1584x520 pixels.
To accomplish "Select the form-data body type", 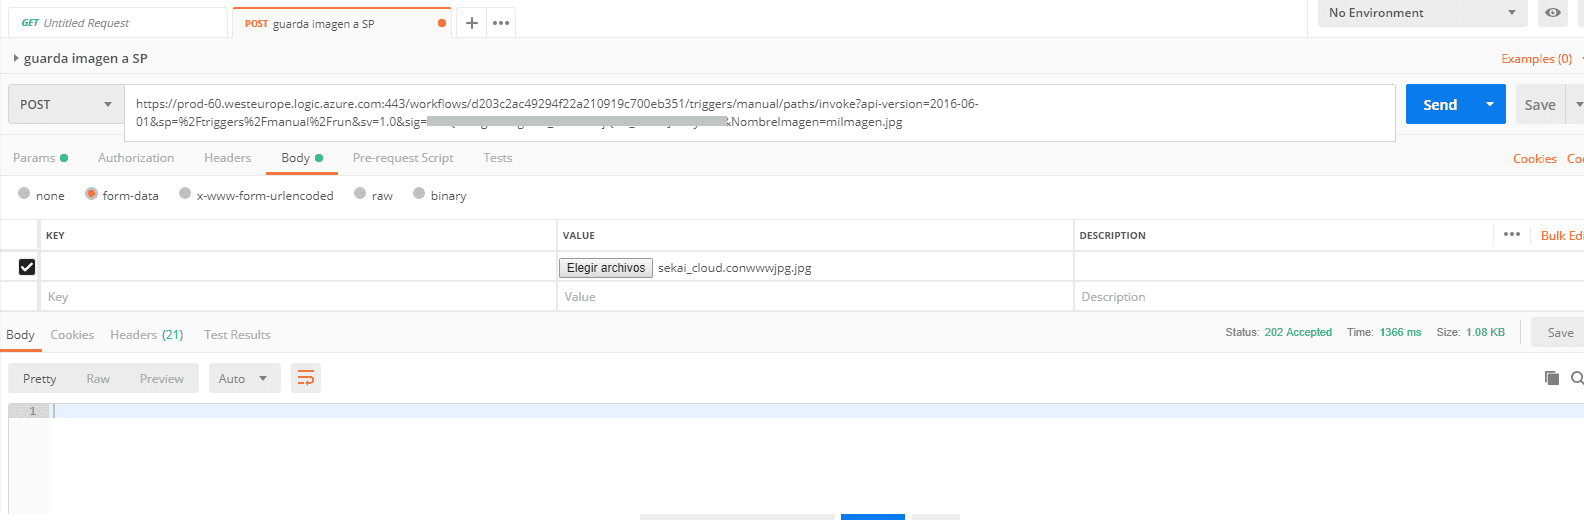I will [x=91, y=194].
